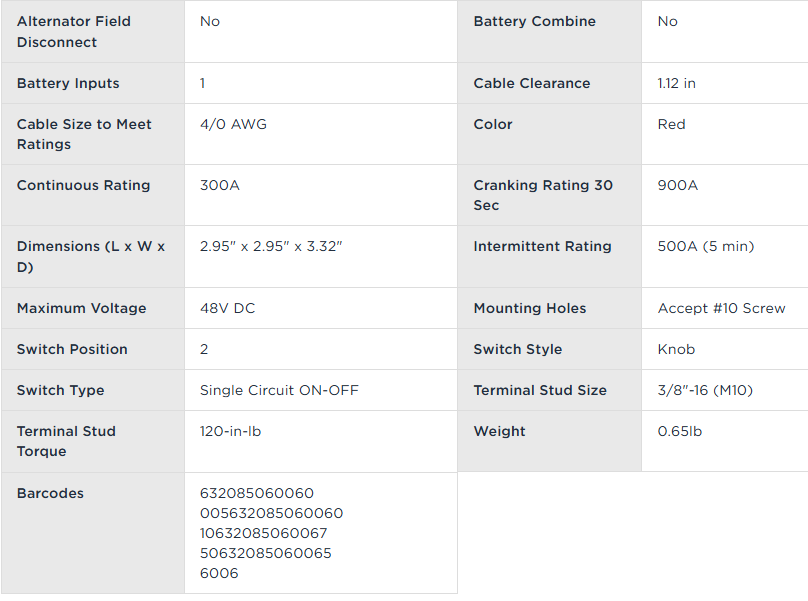Click the barcode 10632085060067

pyautogui.click(x=264, y=533)
